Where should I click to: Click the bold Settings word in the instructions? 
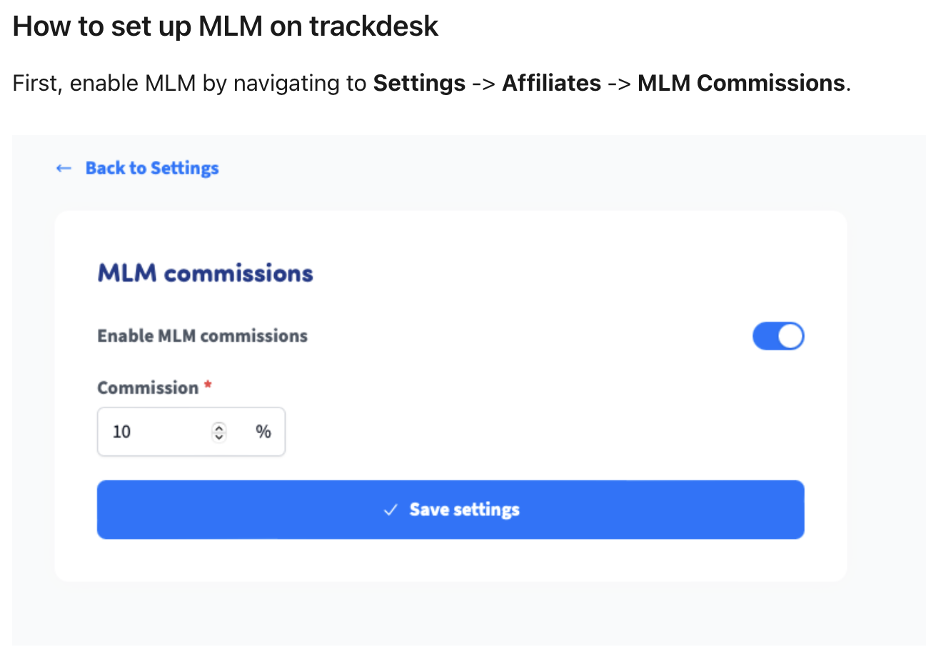(419, 84)
